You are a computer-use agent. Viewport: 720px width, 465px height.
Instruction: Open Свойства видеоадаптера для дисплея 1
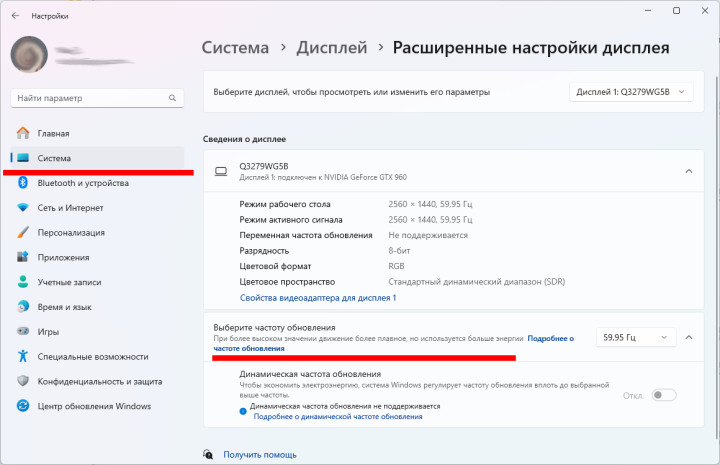pos(318,298)
